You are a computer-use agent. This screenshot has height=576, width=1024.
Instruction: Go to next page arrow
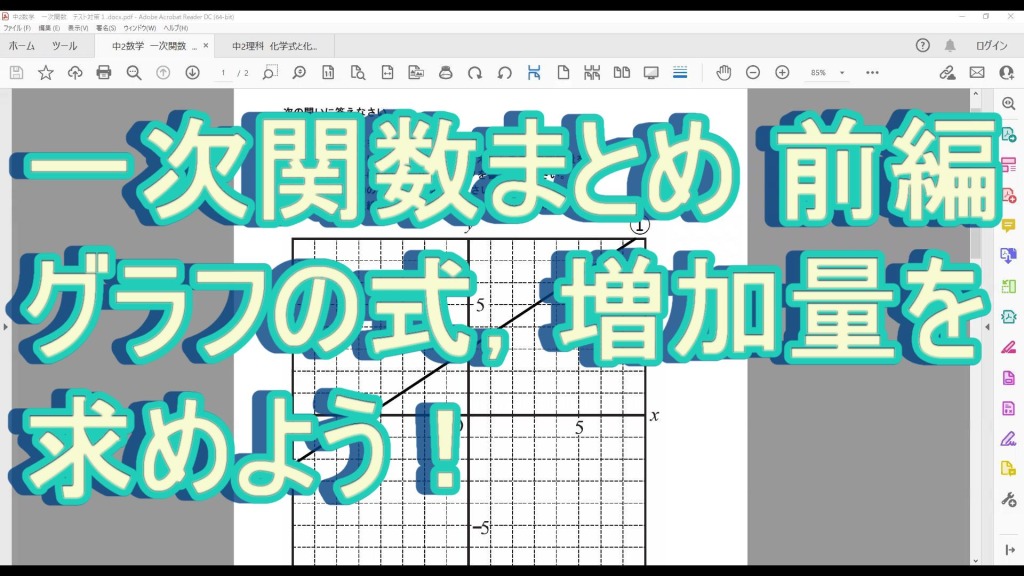pyautogui.click(x=192, y=73)
